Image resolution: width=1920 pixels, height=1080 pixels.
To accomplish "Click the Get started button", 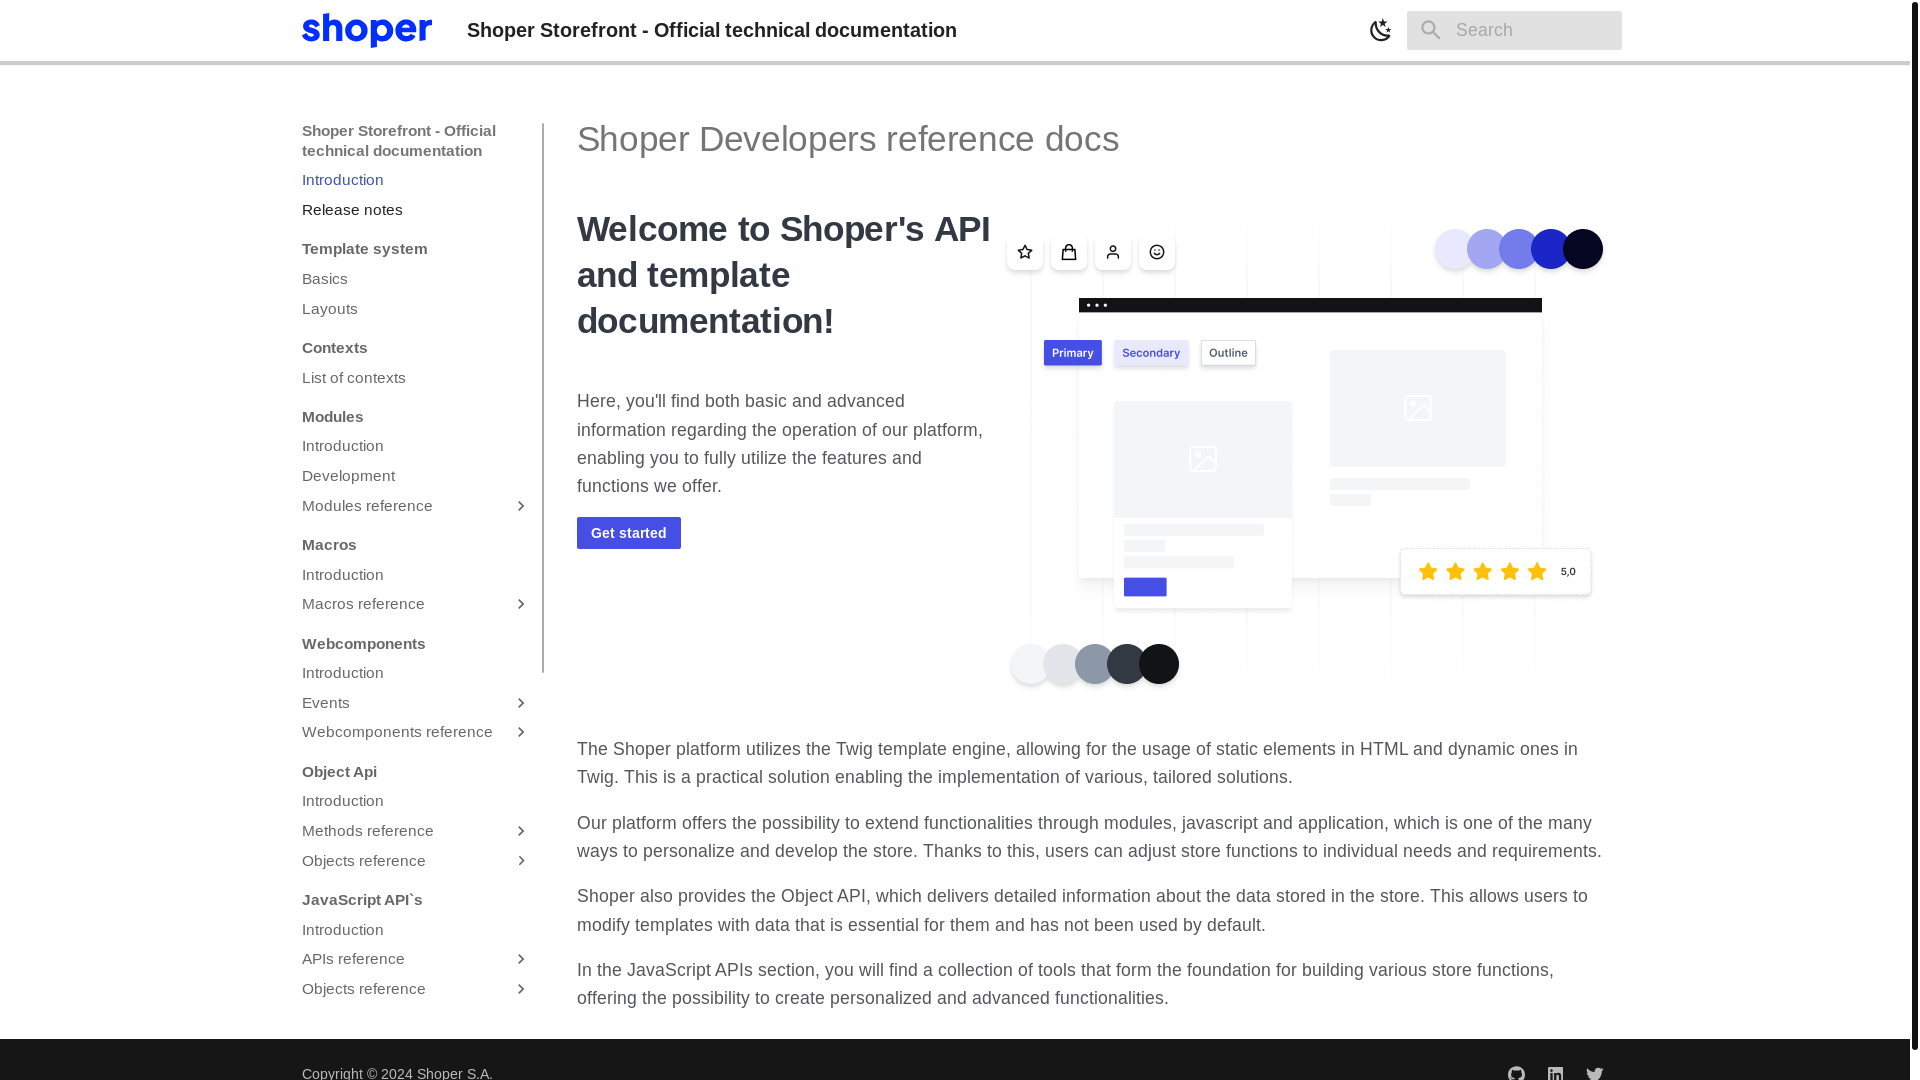I will [x=628, y=533].
